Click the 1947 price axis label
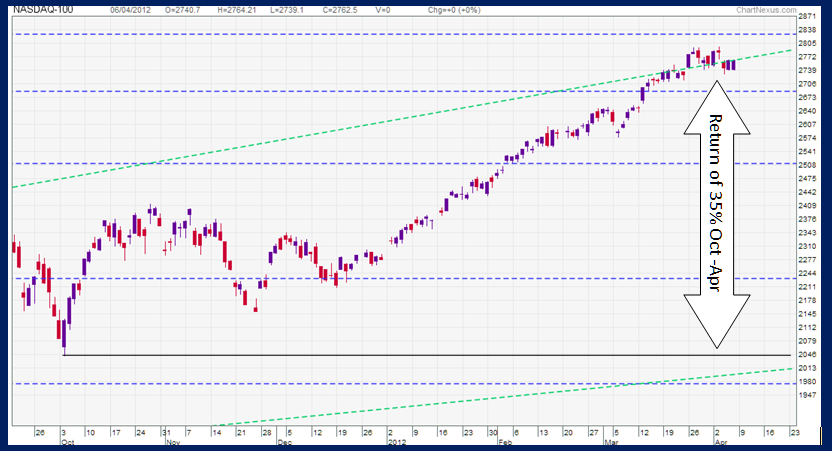832x451 pixels. tap(807, 395)
